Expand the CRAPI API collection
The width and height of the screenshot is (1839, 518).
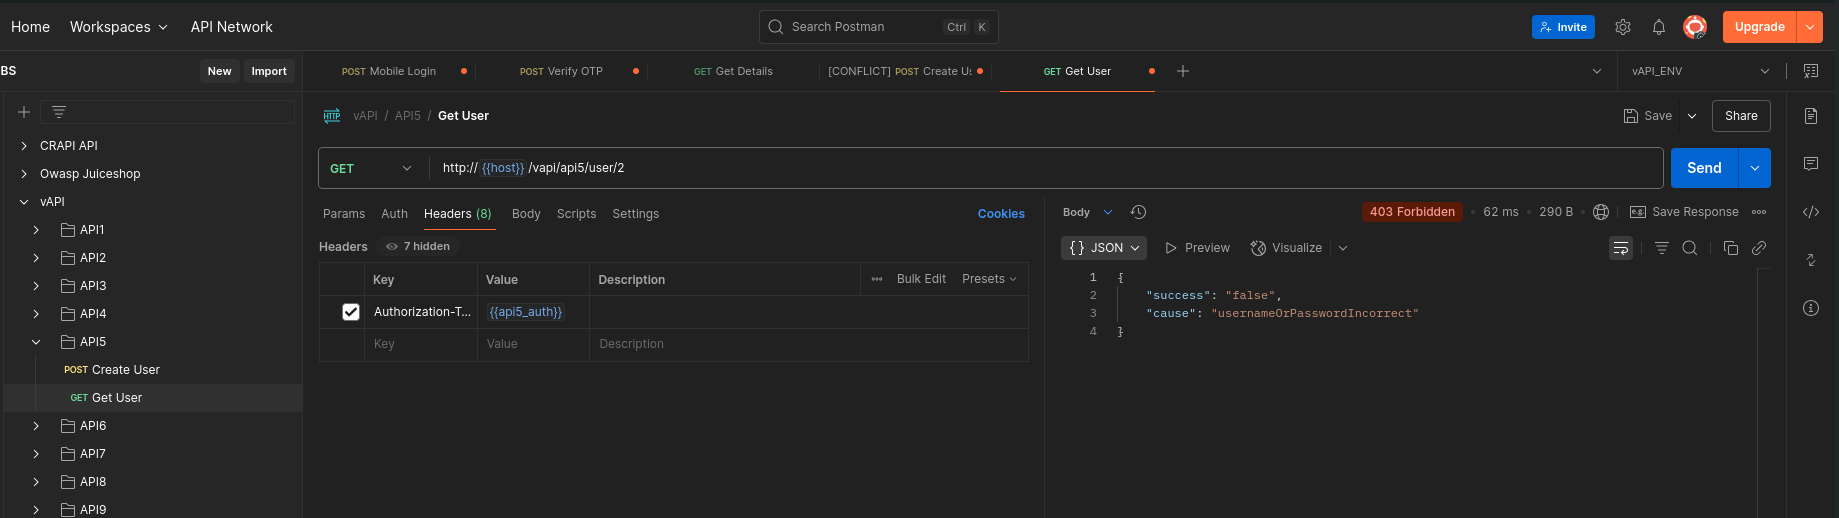24,146
